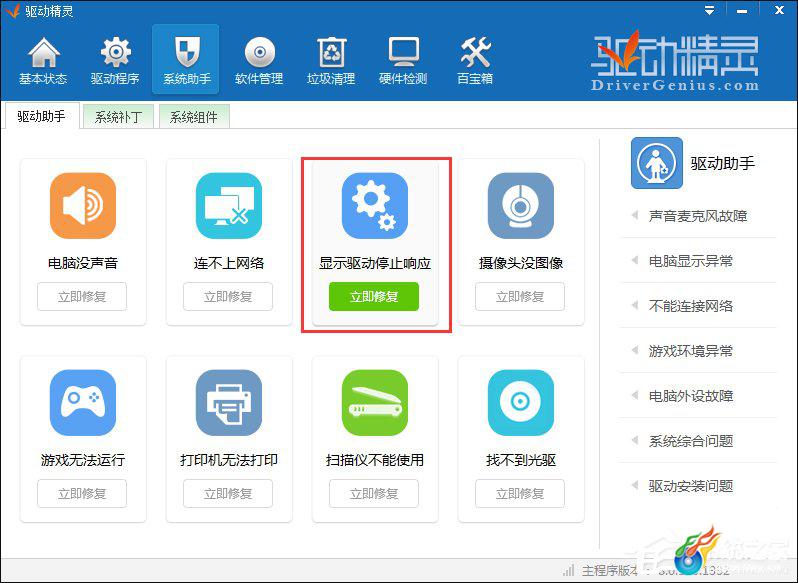
Task: Open the 声音麦克风故障 category text
Action: click(x=698, y=216)
